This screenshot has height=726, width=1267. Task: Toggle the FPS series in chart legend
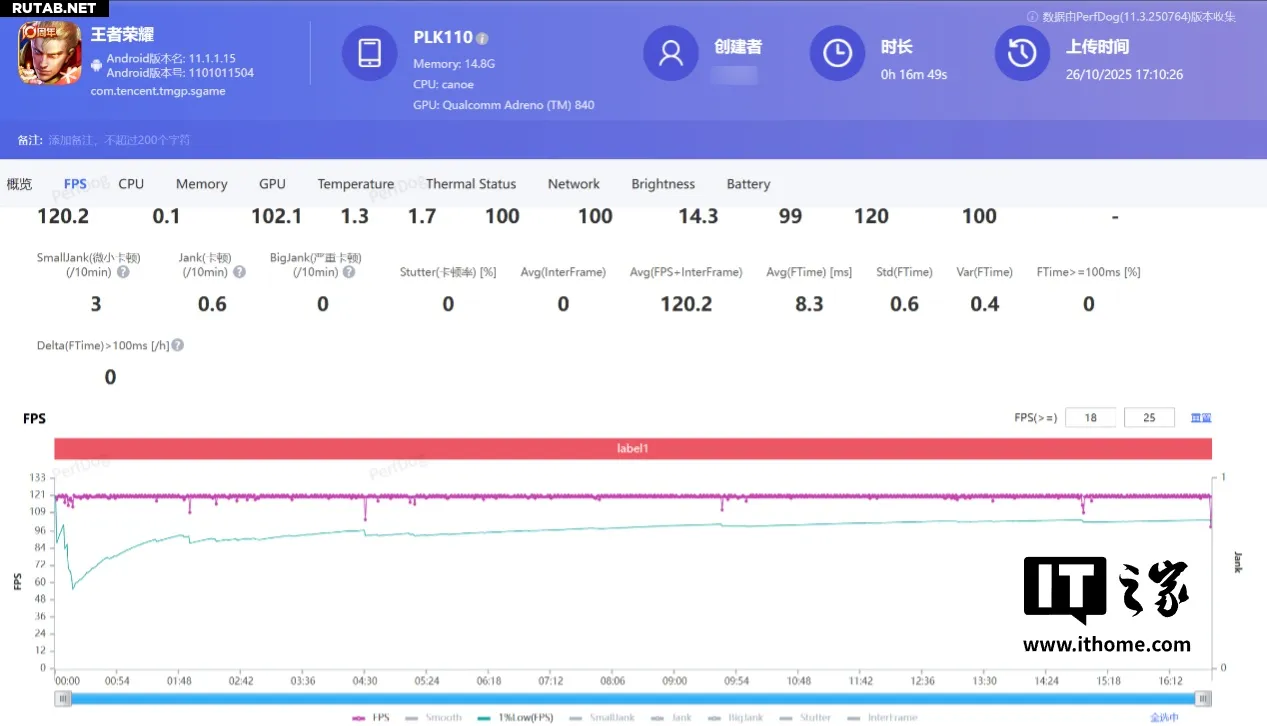point(371,717)
